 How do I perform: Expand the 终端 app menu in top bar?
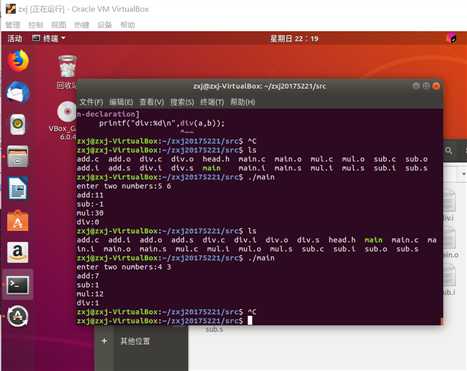click(x=49, y=38)
